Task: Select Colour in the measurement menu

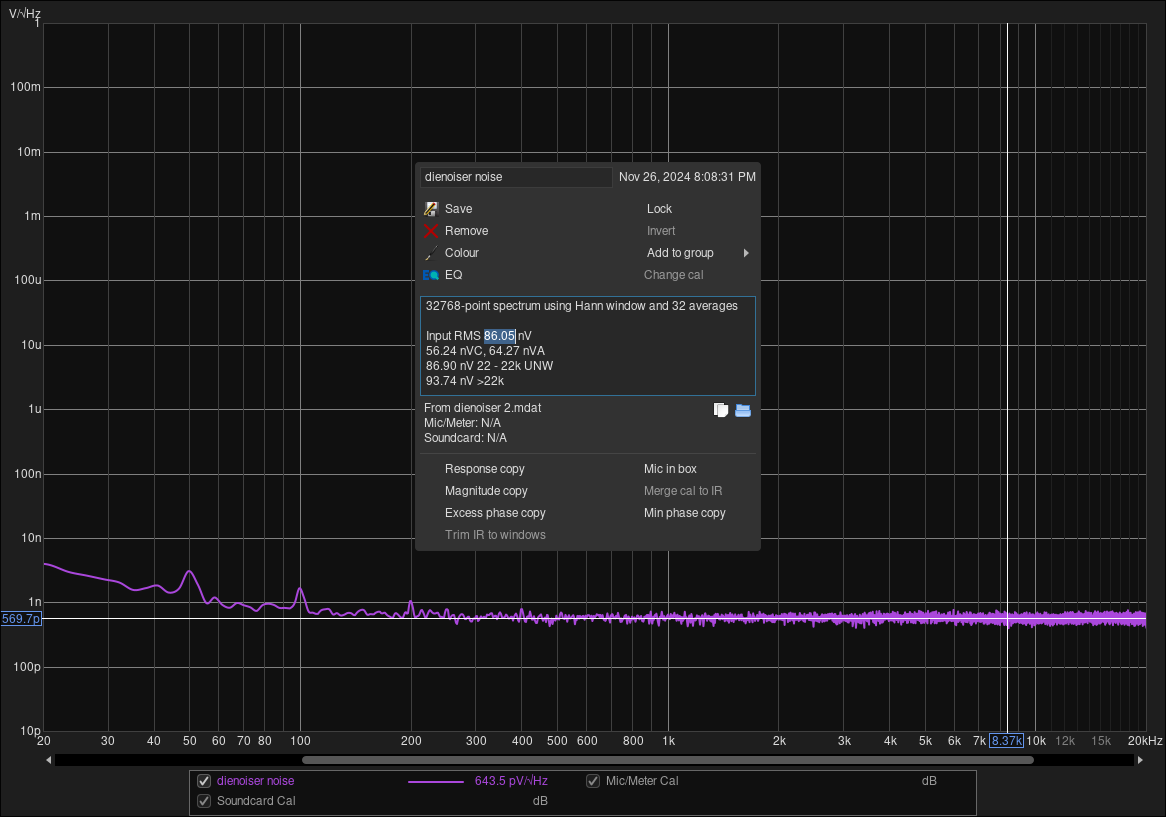Action: coord(462,253)
